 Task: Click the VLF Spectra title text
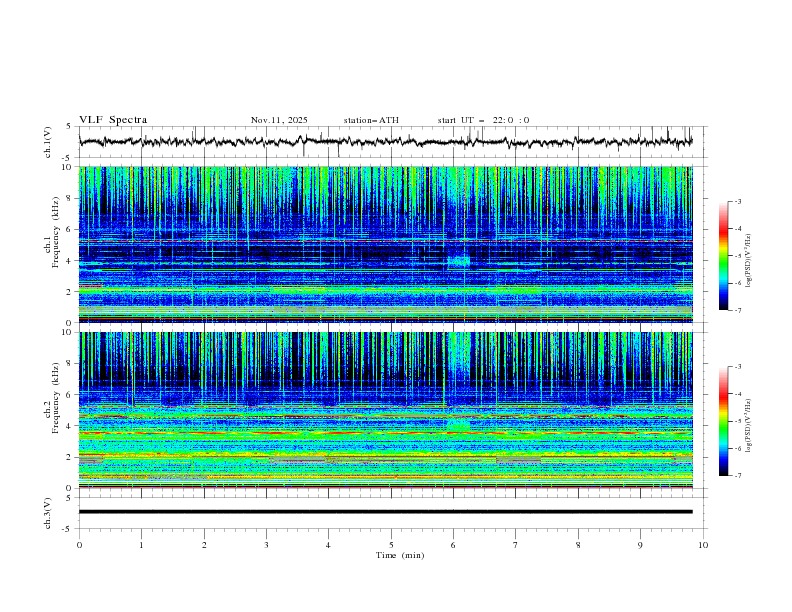tap(113, 120)
